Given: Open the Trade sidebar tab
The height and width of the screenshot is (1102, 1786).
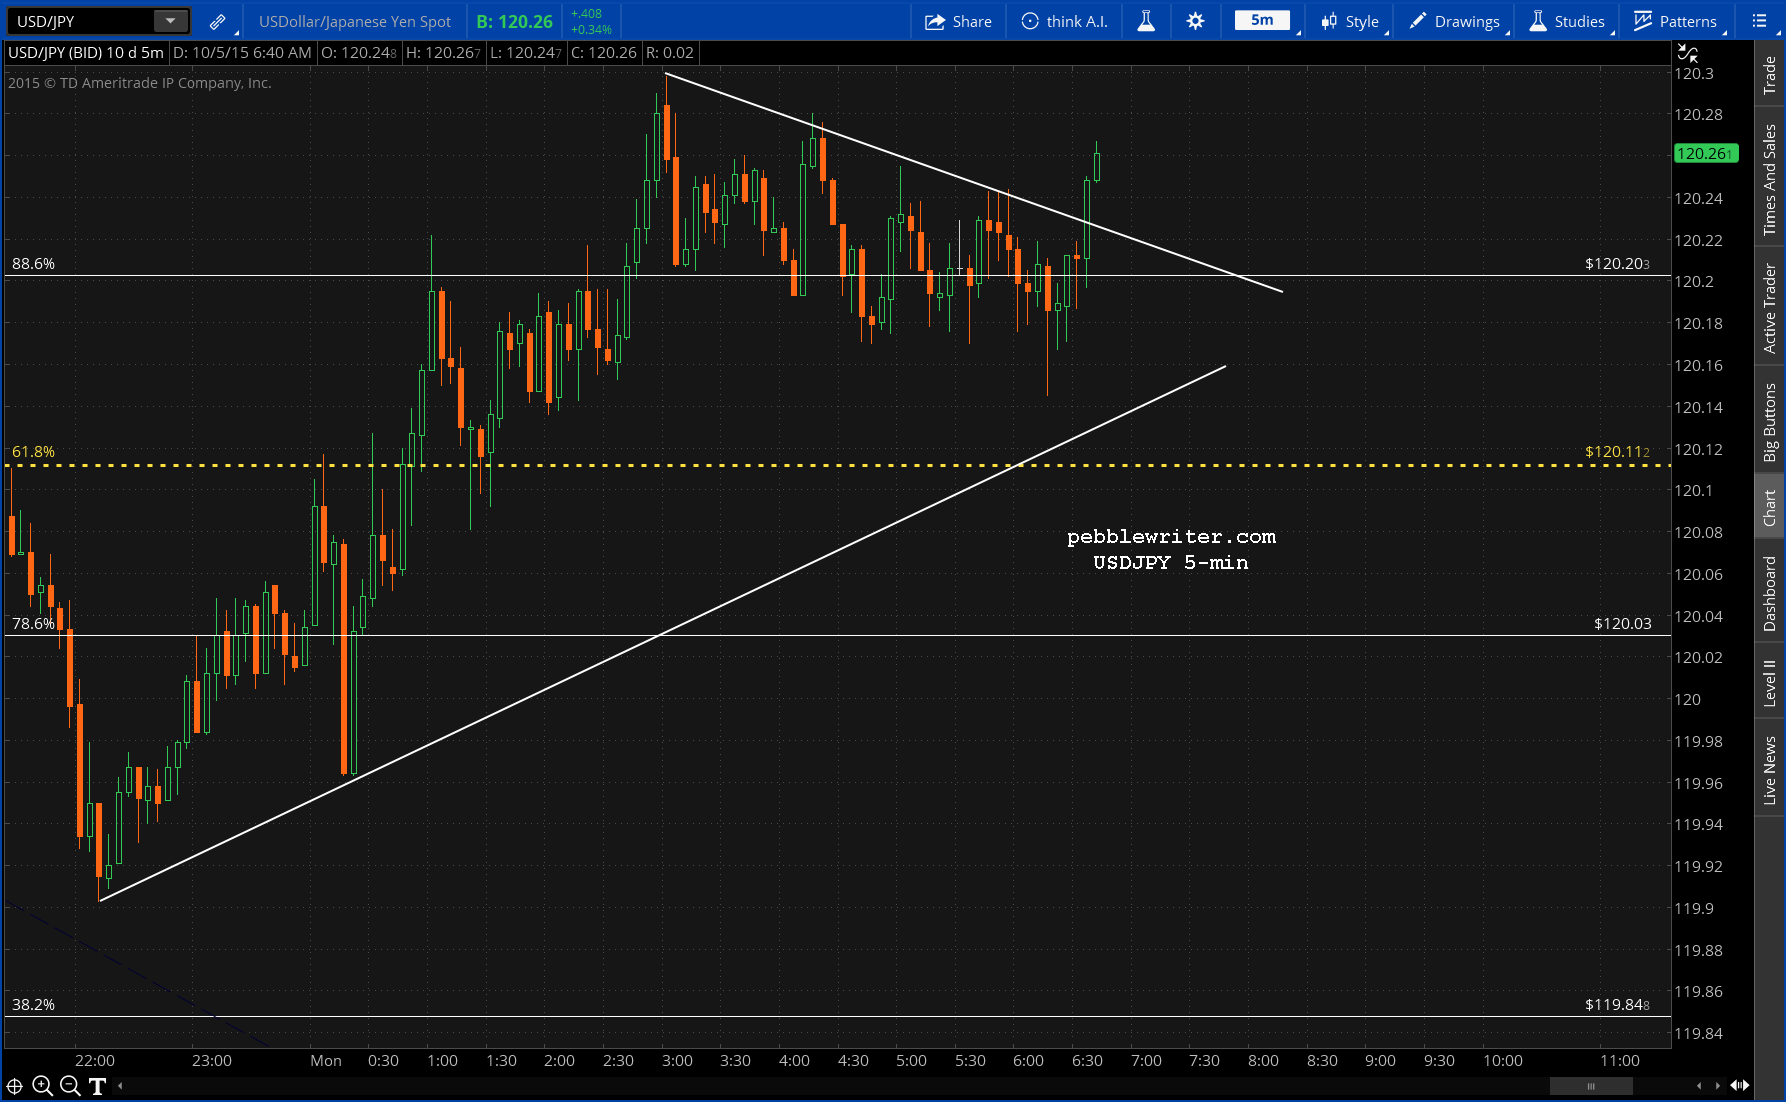Looking at the screenshot, I should [x=1770, y=76].
